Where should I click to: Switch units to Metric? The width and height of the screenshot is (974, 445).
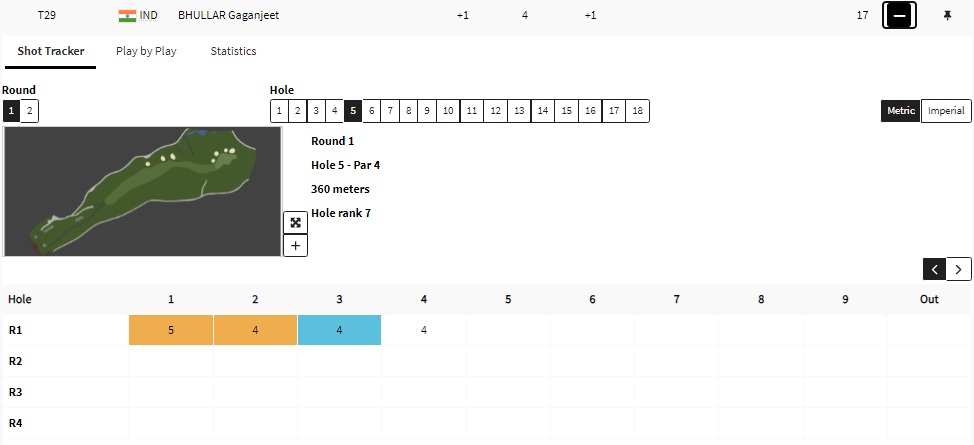900,111
